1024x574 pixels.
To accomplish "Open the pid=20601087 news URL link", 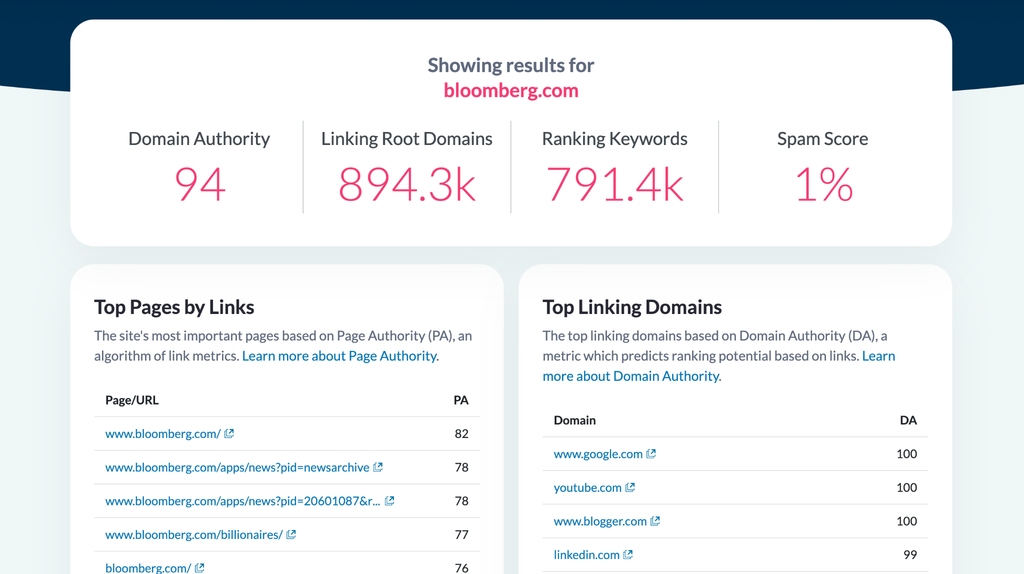I will tap(242, 501).
